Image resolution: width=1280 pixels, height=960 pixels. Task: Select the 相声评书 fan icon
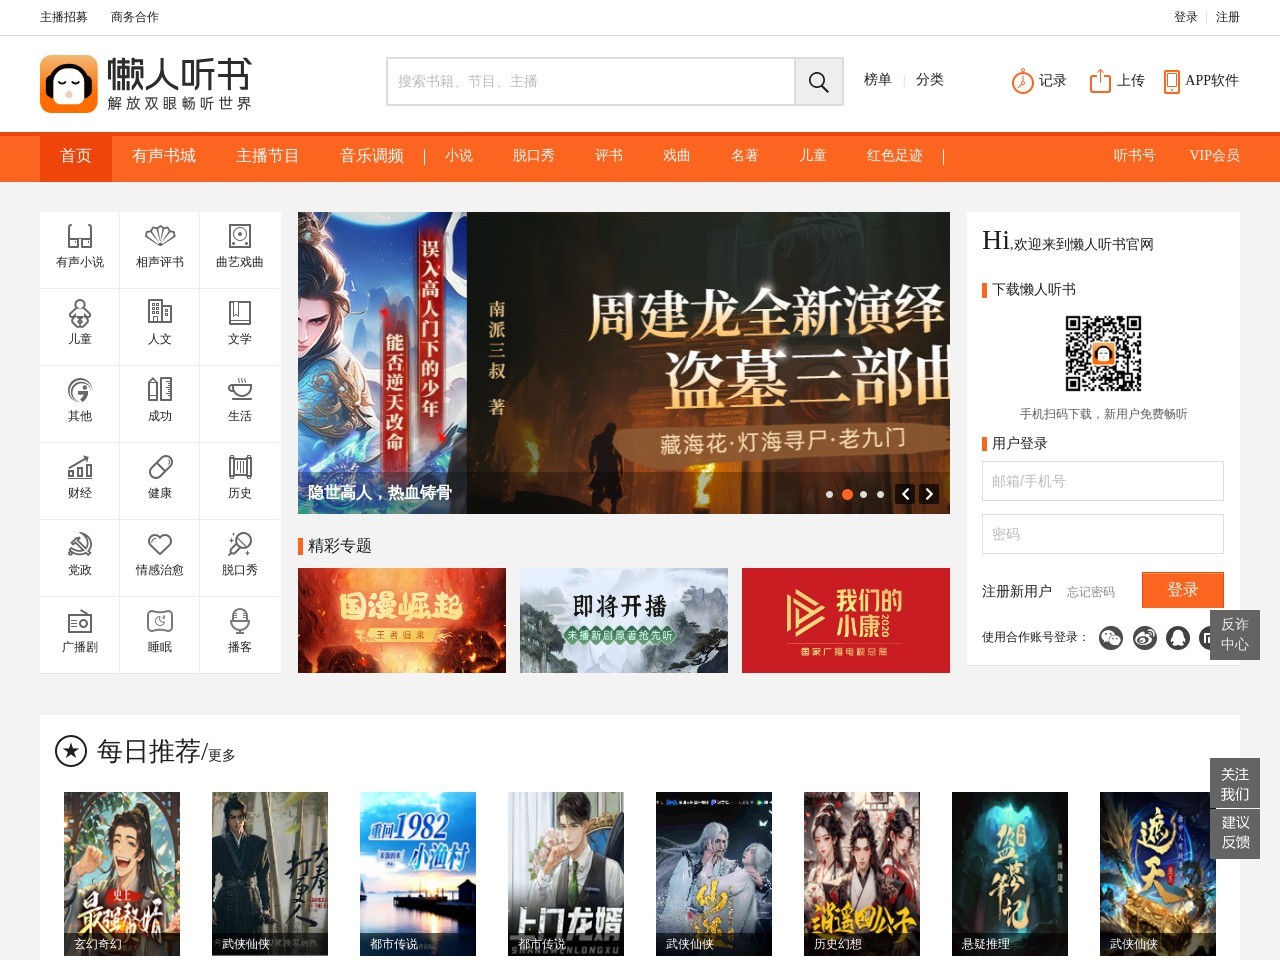click(160, 236)
